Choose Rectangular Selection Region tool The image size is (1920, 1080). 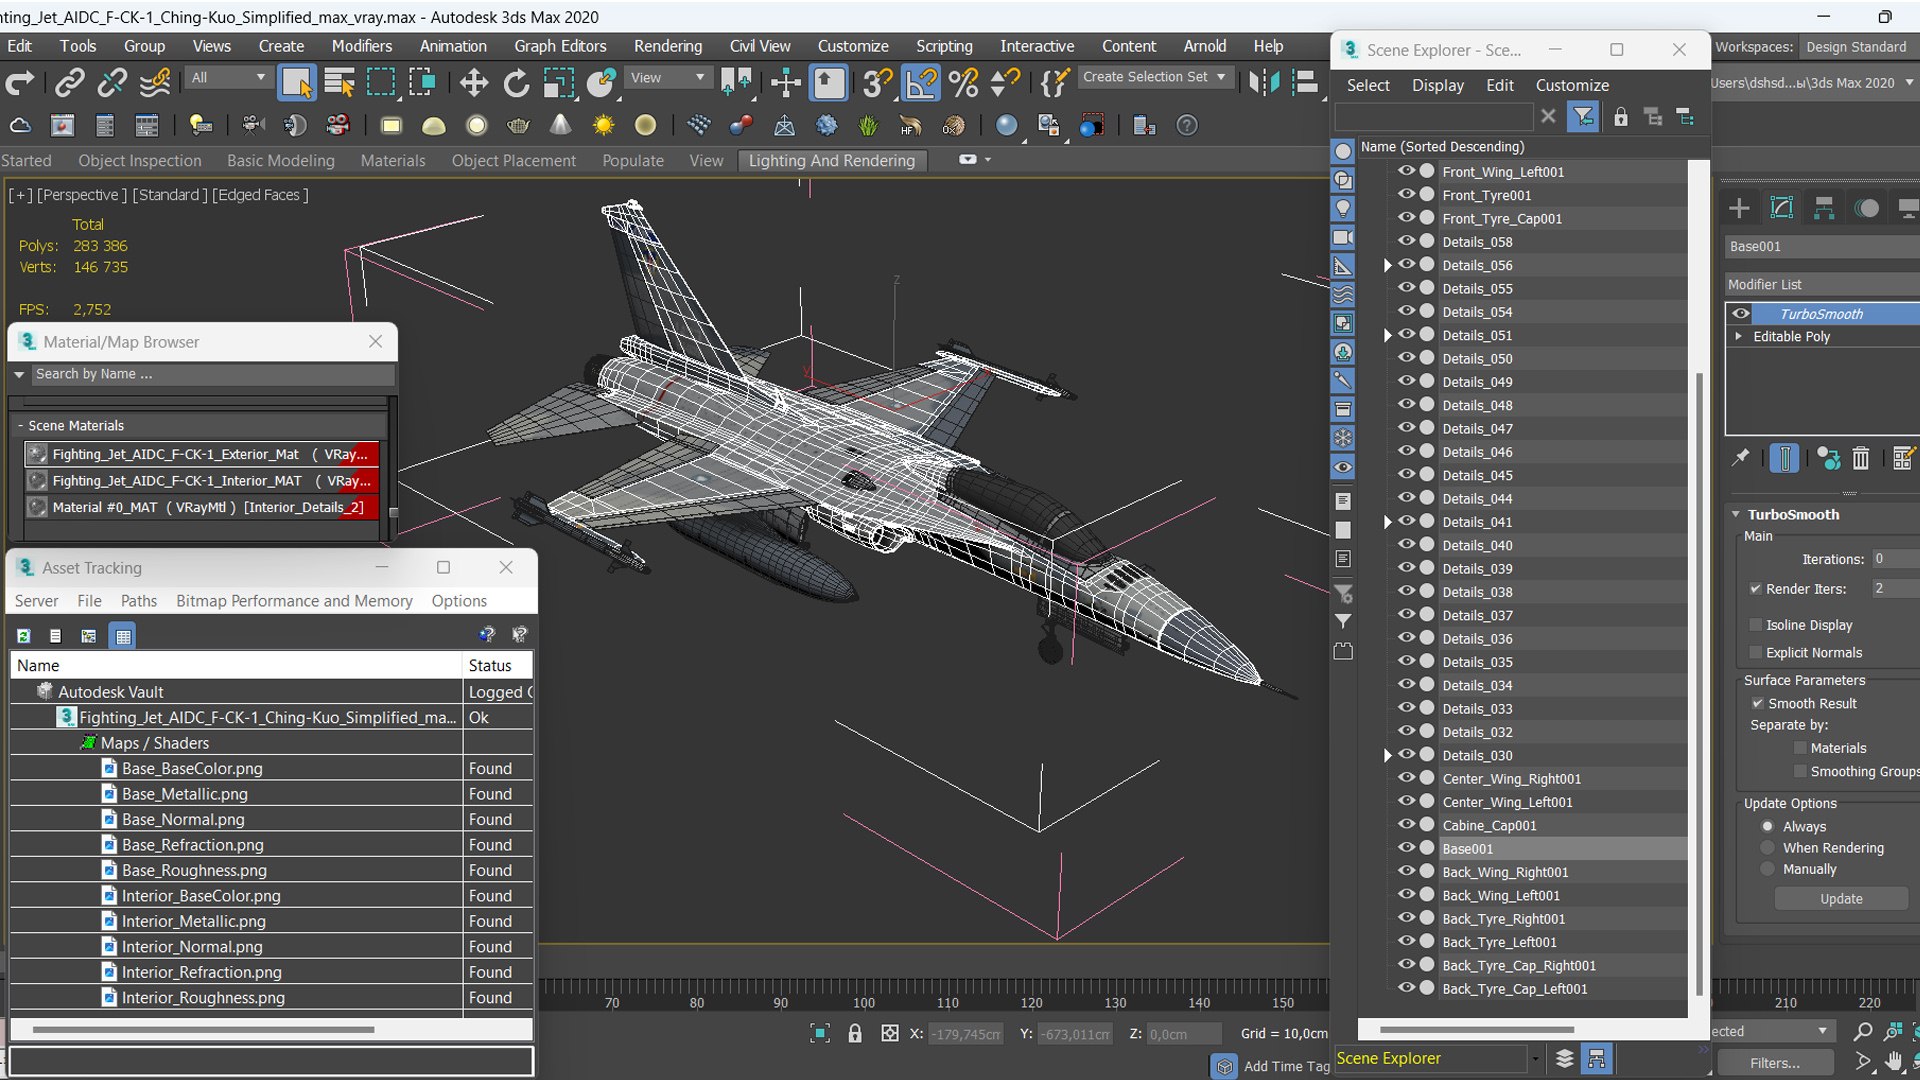coord(381,82)
